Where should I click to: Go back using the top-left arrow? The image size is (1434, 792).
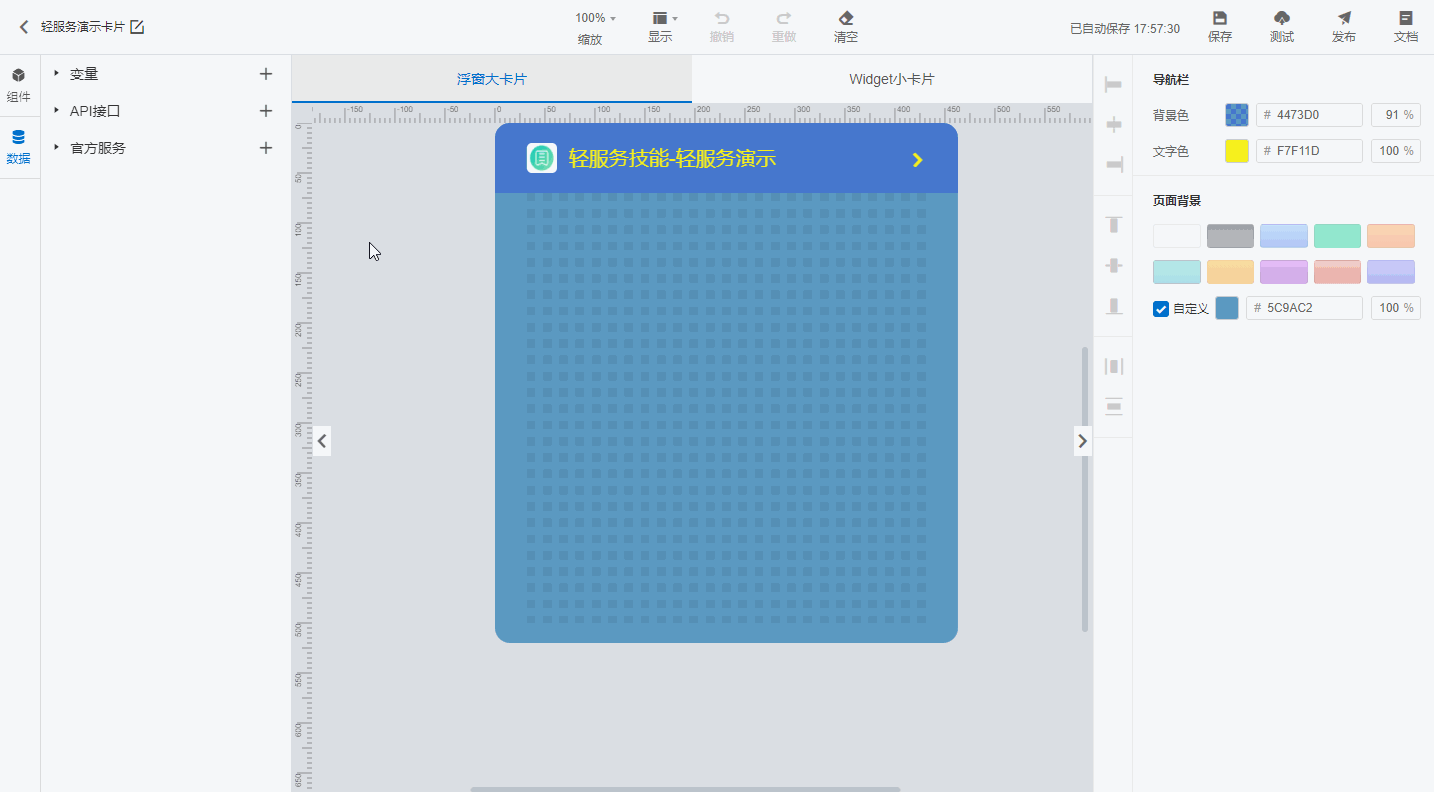click(x=24, y=27)
